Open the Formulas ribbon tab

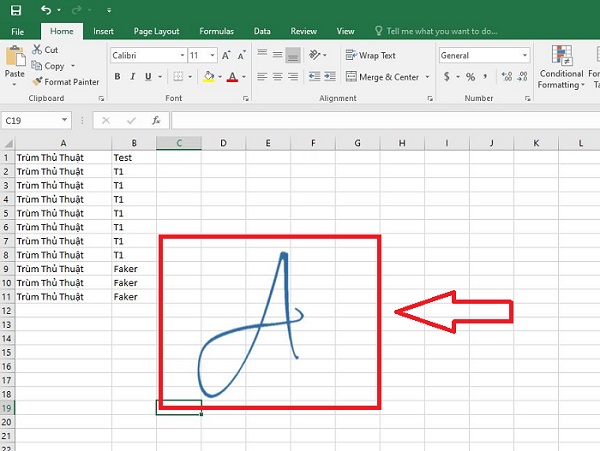[x=216, y=31]
